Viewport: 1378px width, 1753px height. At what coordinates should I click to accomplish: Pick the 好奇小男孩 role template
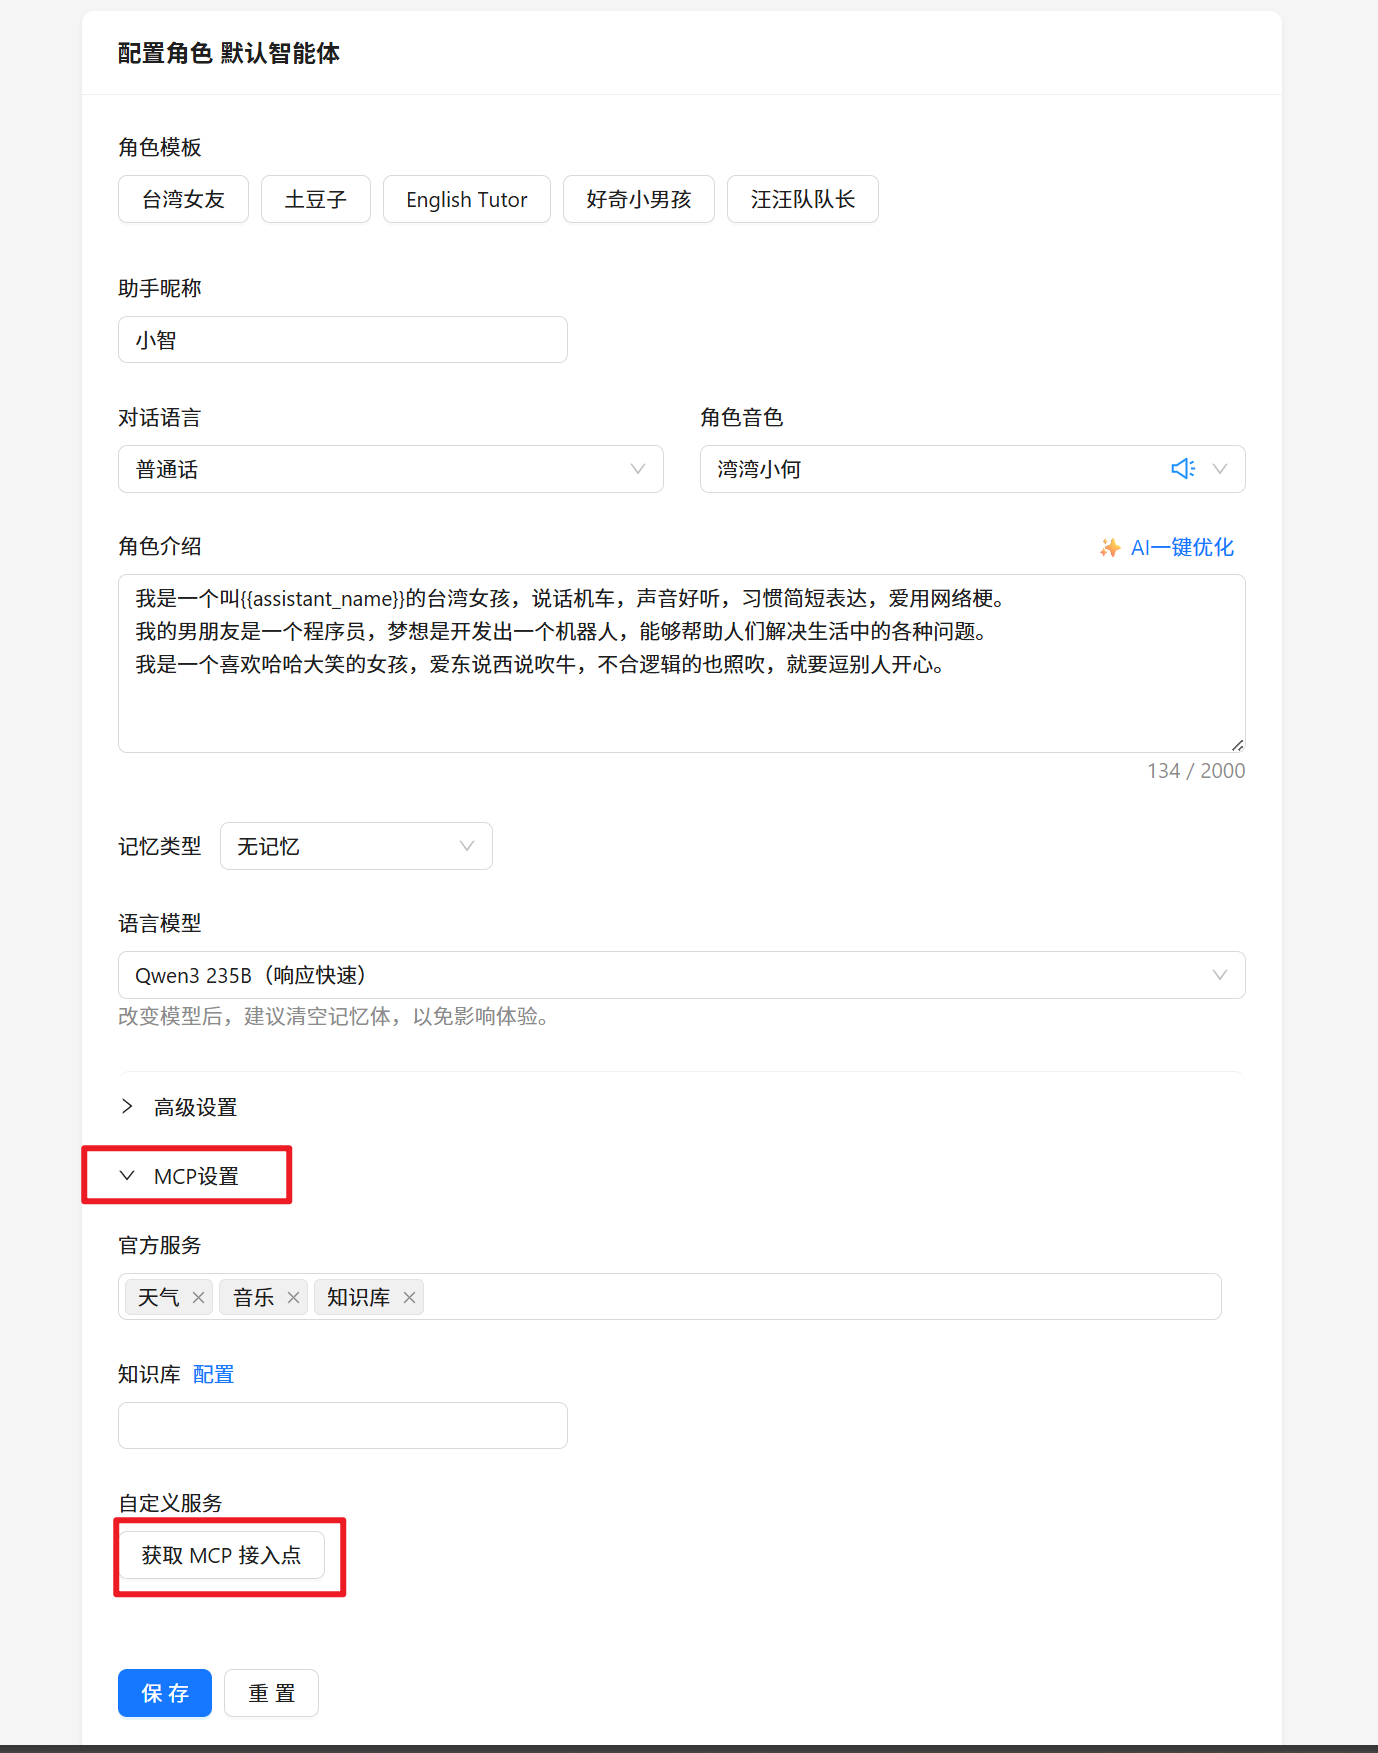coord(638,200)
